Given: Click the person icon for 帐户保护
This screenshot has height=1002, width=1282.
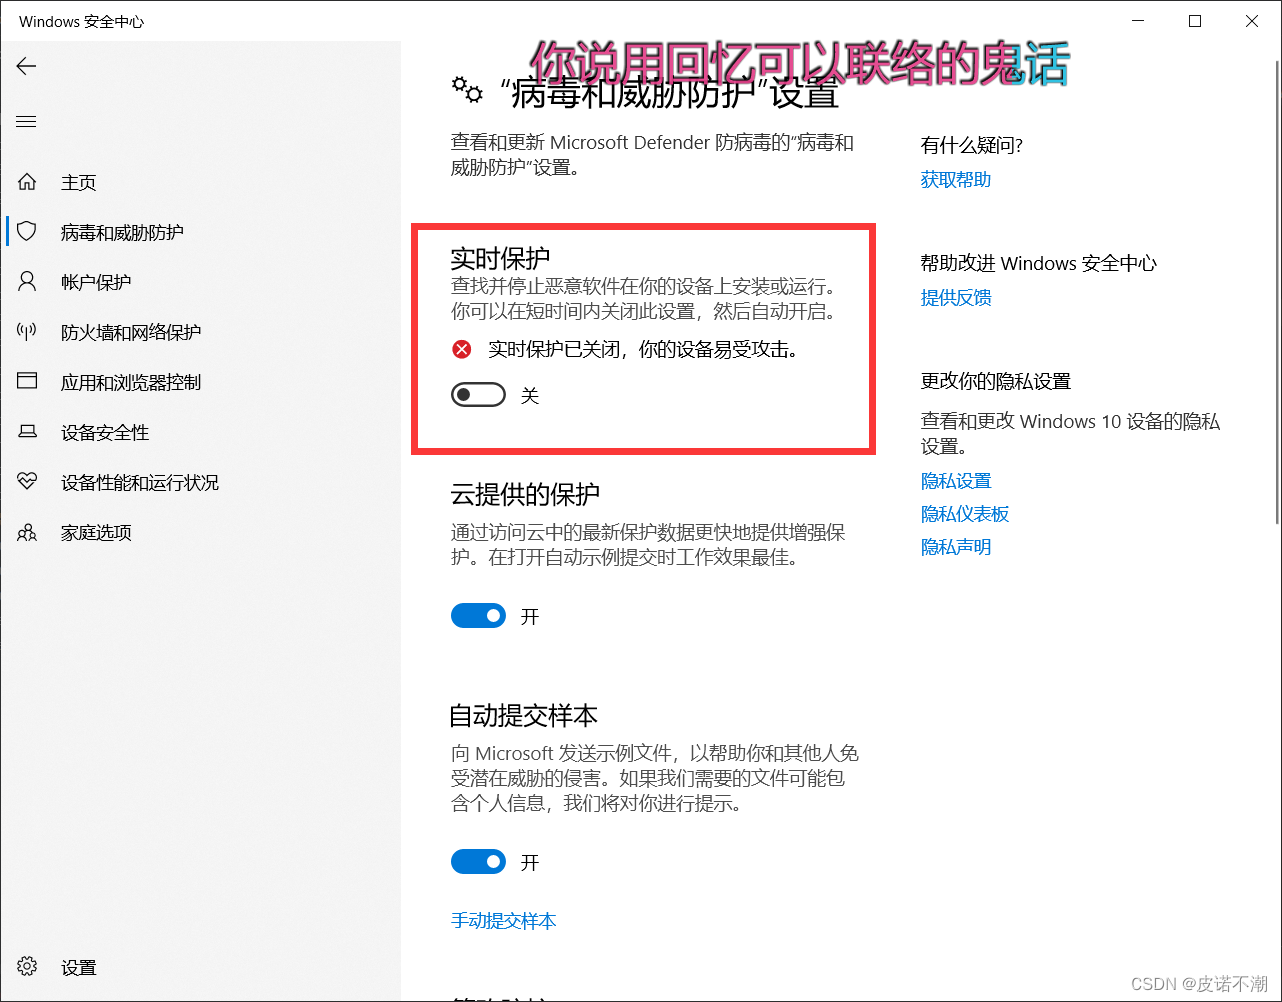Looking at the screenshot, I should (x=27, y=282).
